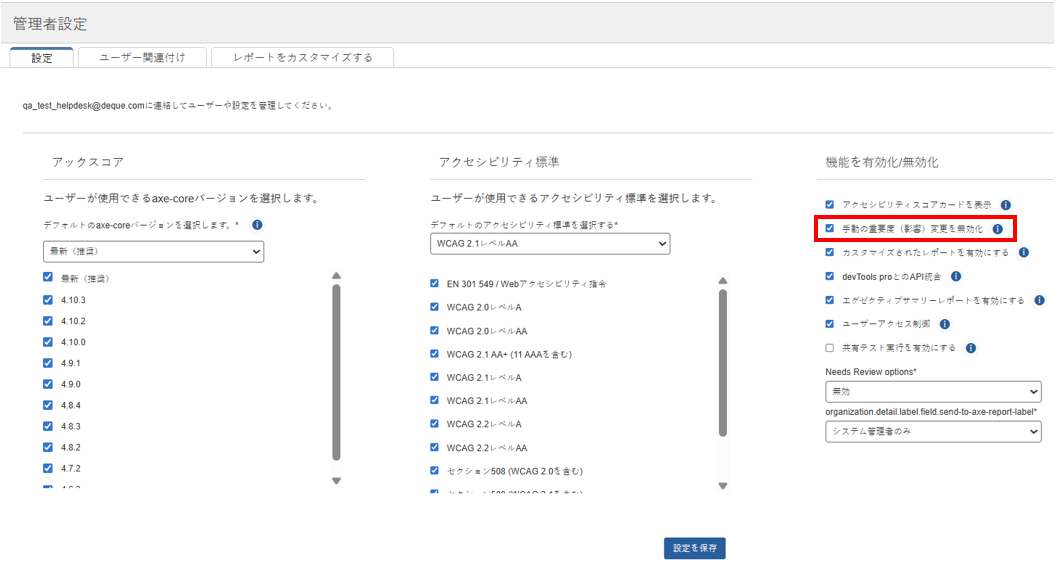Toggle the EN 301 549 standard checkbox
This screenshot has width=1058, height=565.
click(x=434, y=284)
